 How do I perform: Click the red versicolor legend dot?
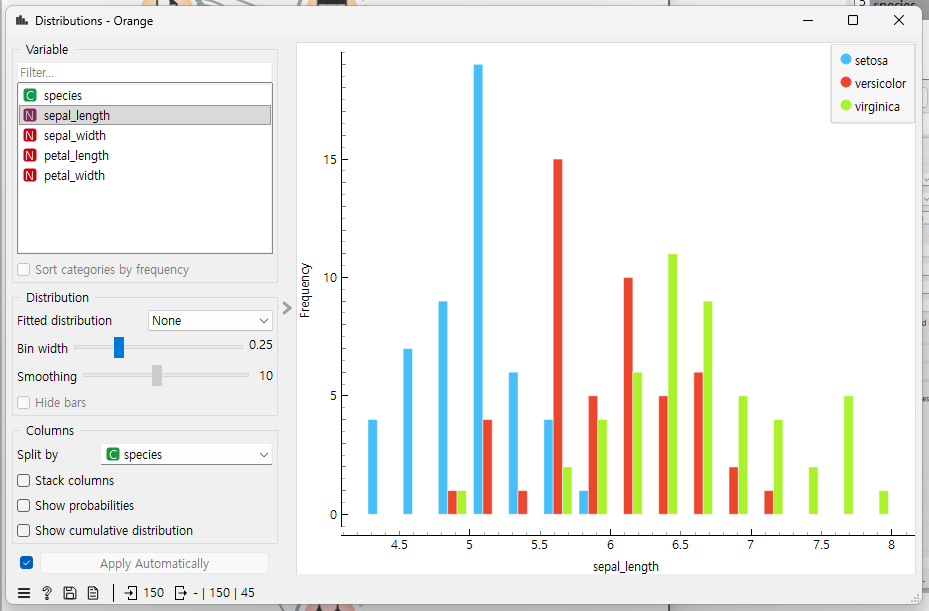tap(845, 82)
